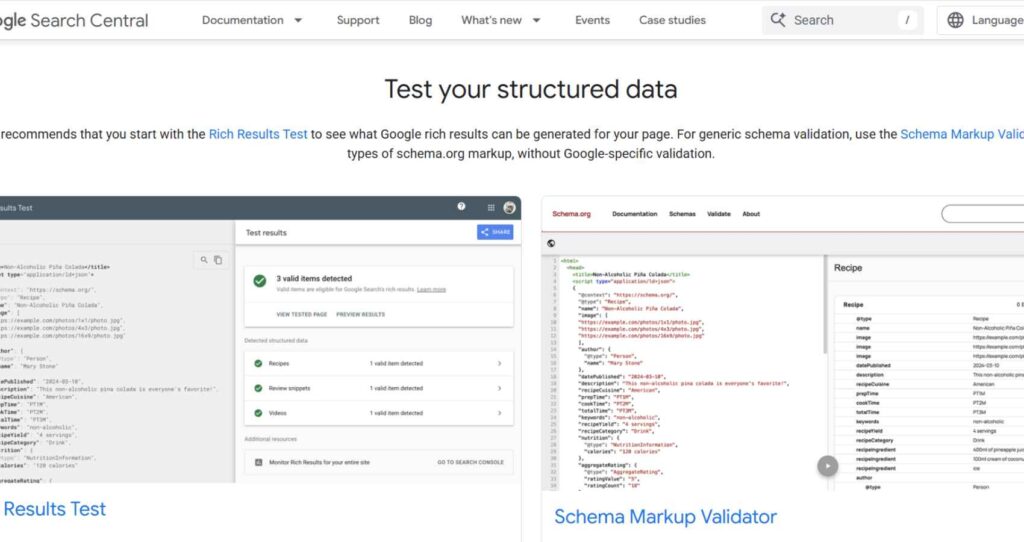This screenshot has height=542, width=1024.
Task: Open Schema.org Schemas menu item
Action: 682,214
